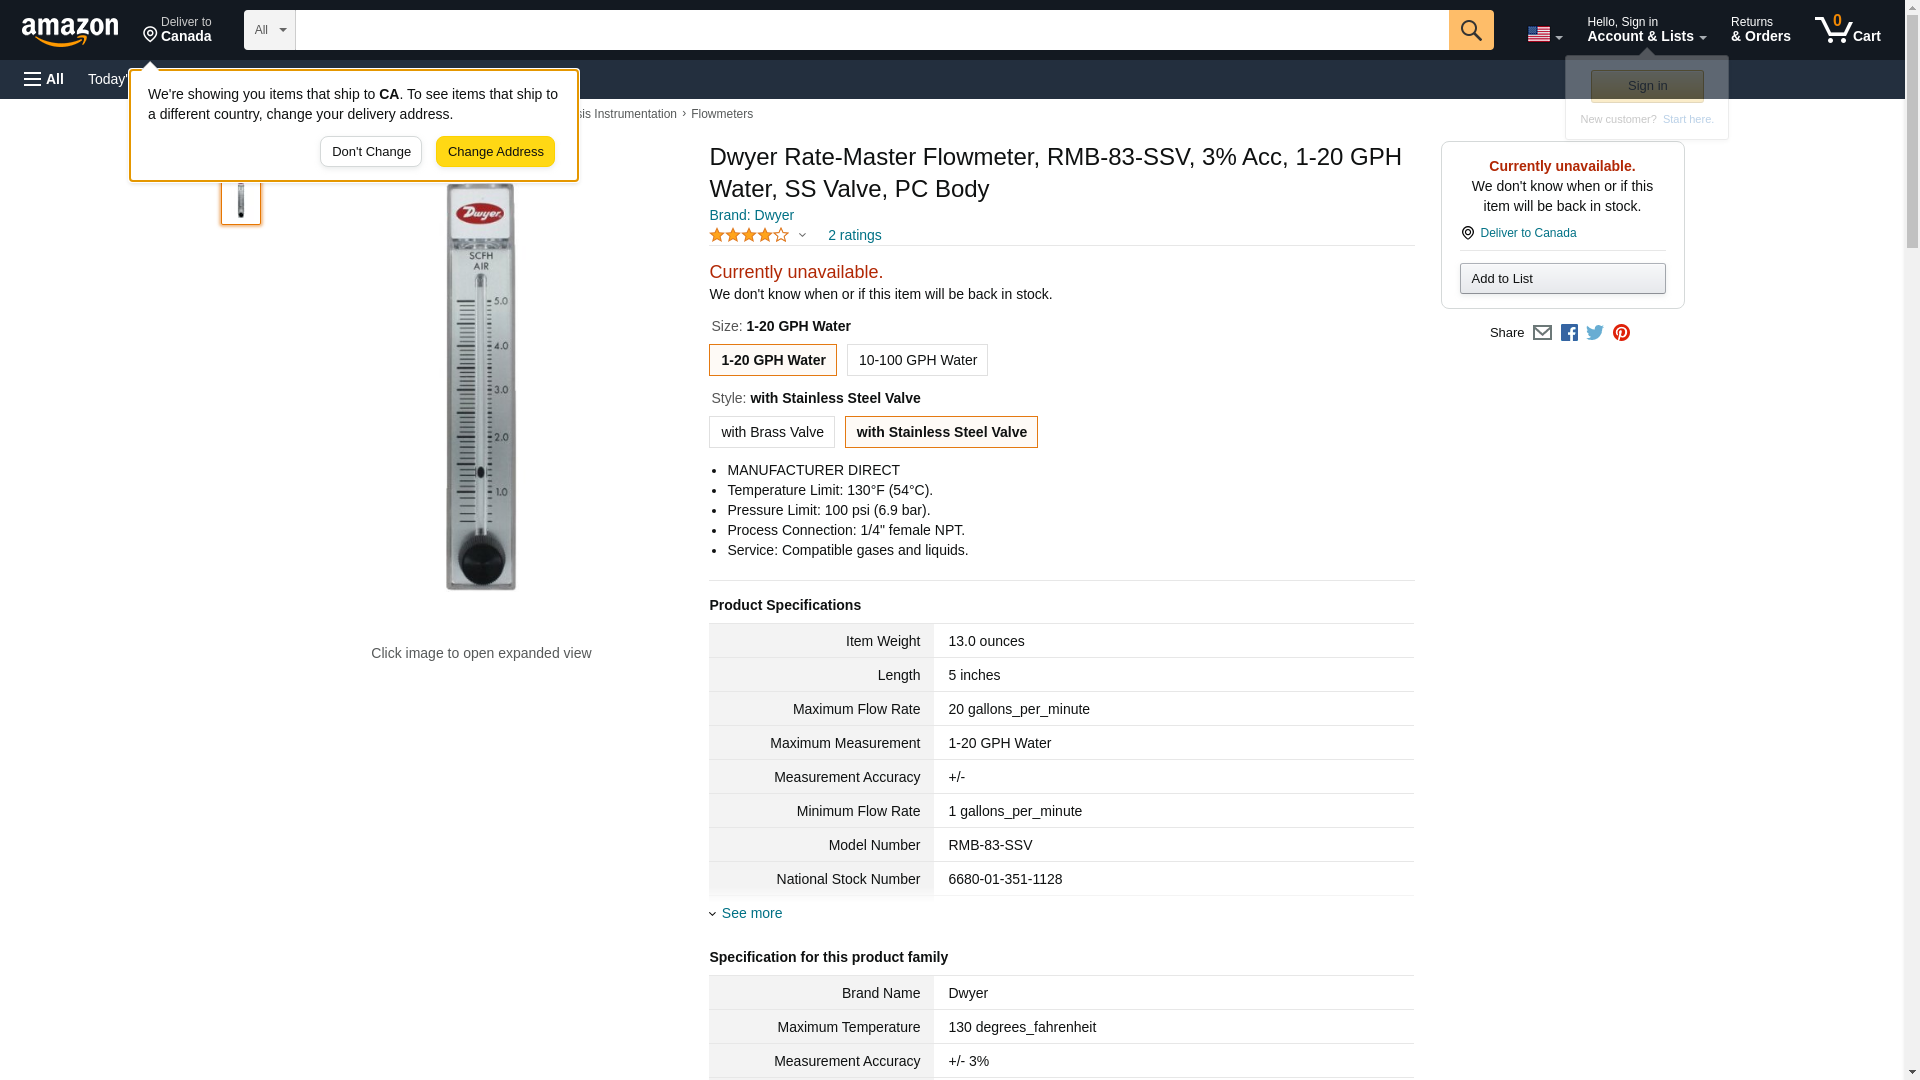Open the language flag dropdown

(x=1544, y=34)
